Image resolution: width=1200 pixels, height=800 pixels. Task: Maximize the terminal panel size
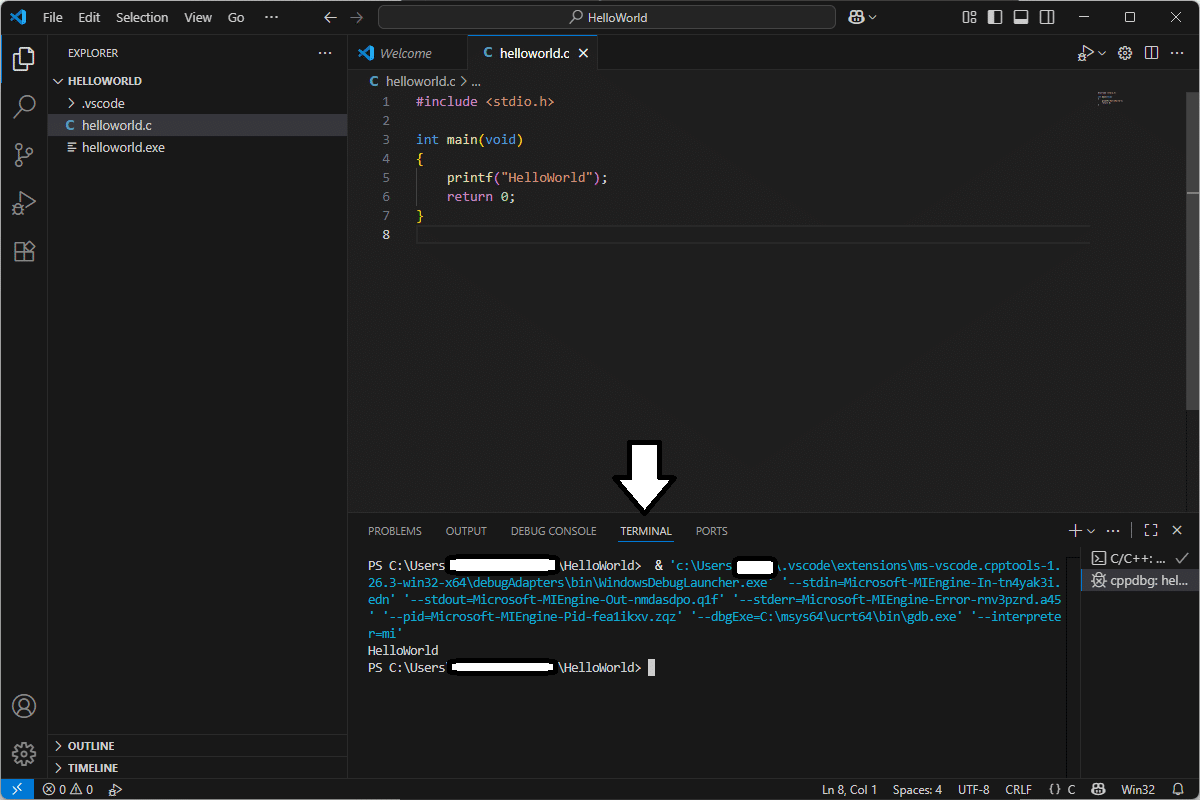[x=1150, y=530]
